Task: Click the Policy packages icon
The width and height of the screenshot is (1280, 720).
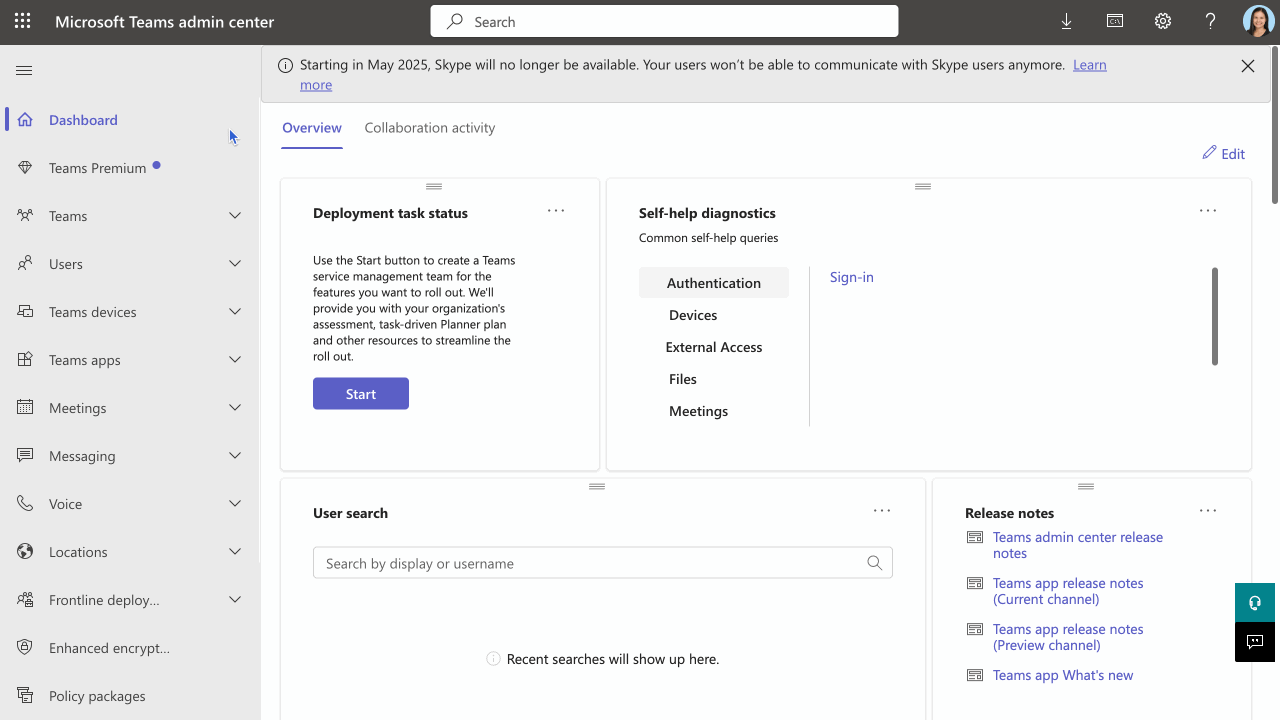Action: point(25,695)
